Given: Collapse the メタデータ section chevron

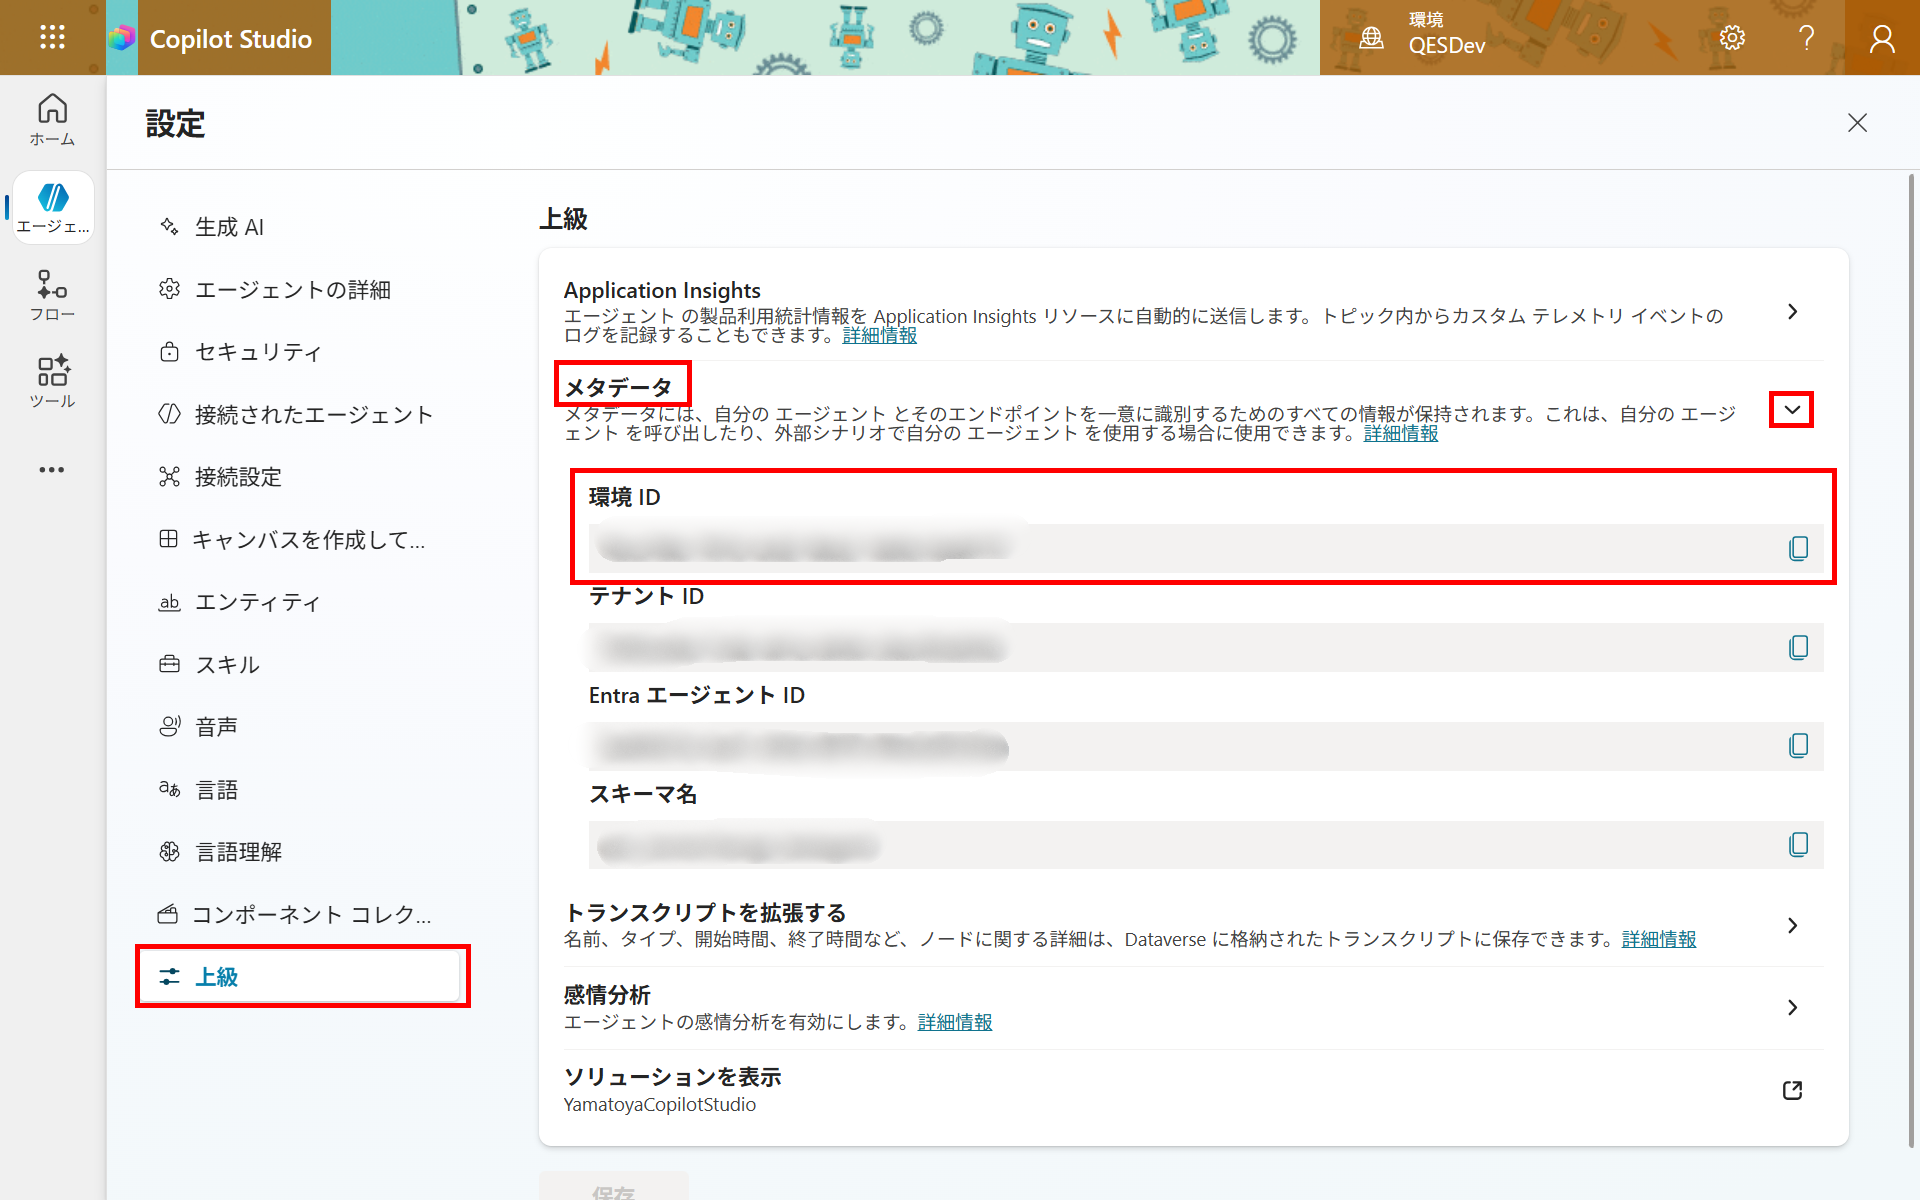Looking at the screenshot, I should coord(1791,410).
